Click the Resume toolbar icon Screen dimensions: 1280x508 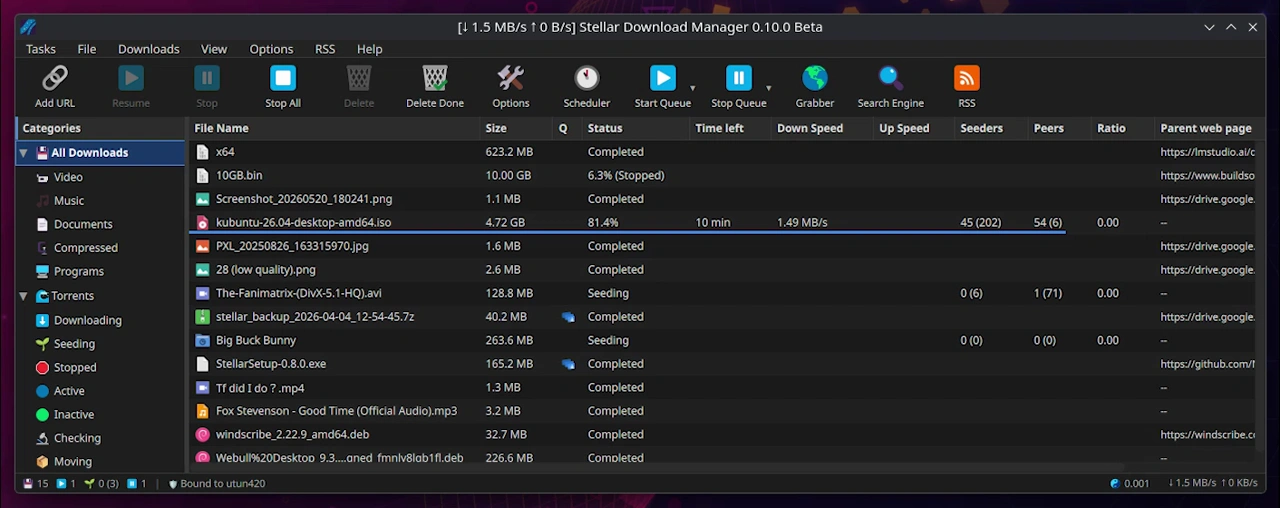pos(131,78)
